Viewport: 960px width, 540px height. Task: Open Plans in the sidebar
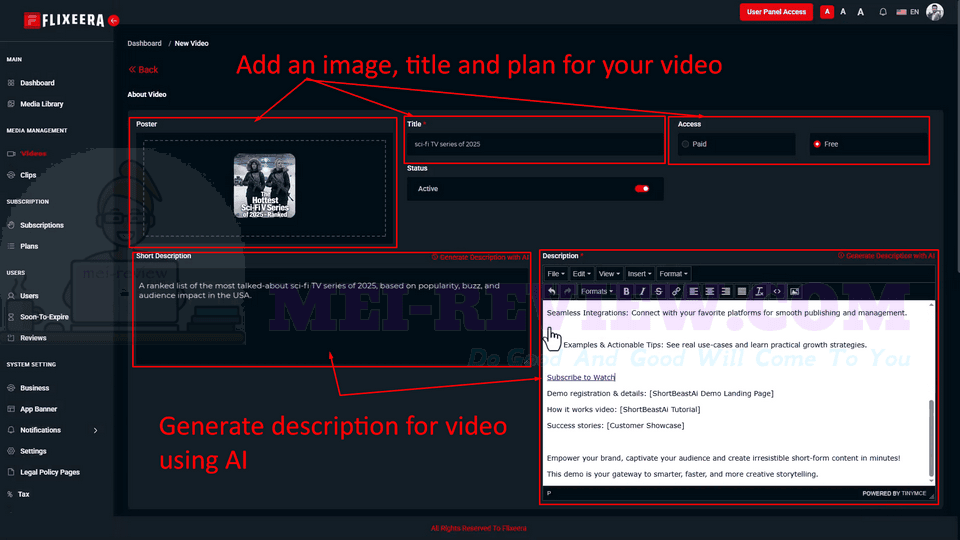[x=29, y=246]
